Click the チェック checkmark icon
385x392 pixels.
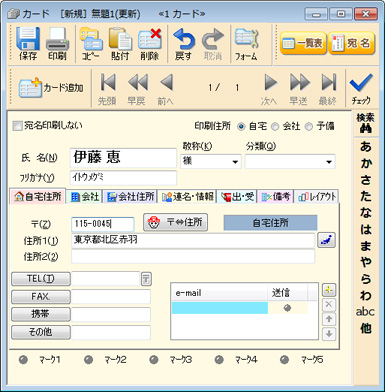tap(361, 84)
